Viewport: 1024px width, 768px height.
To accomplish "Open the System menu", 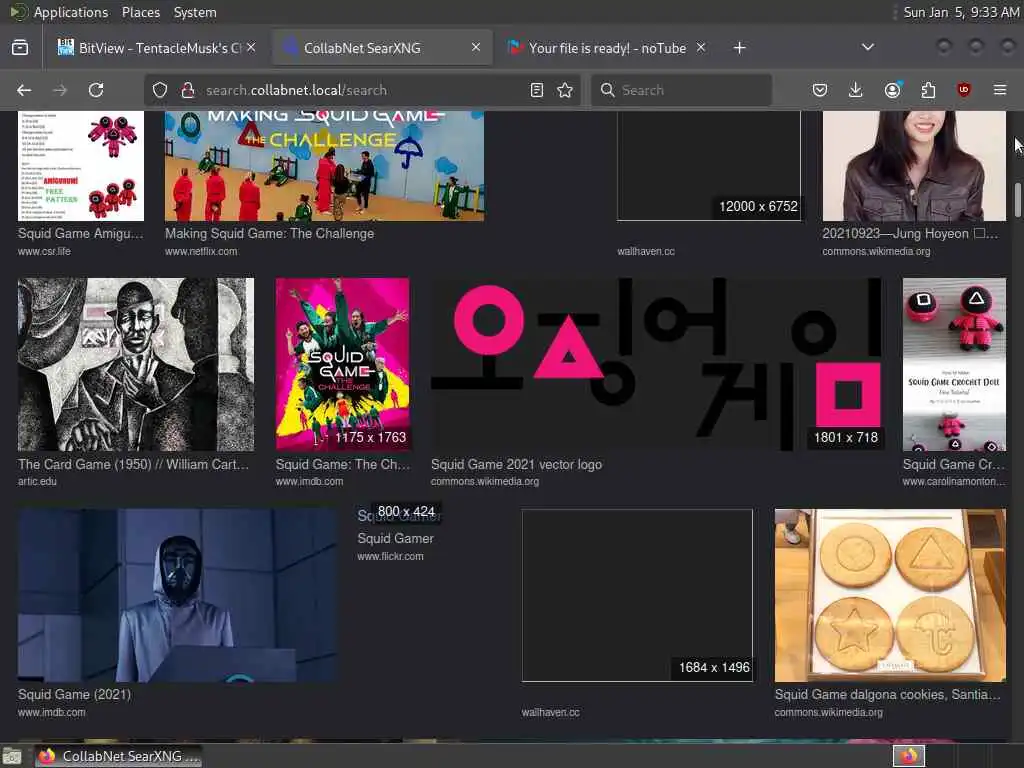I will click(195, 12).
